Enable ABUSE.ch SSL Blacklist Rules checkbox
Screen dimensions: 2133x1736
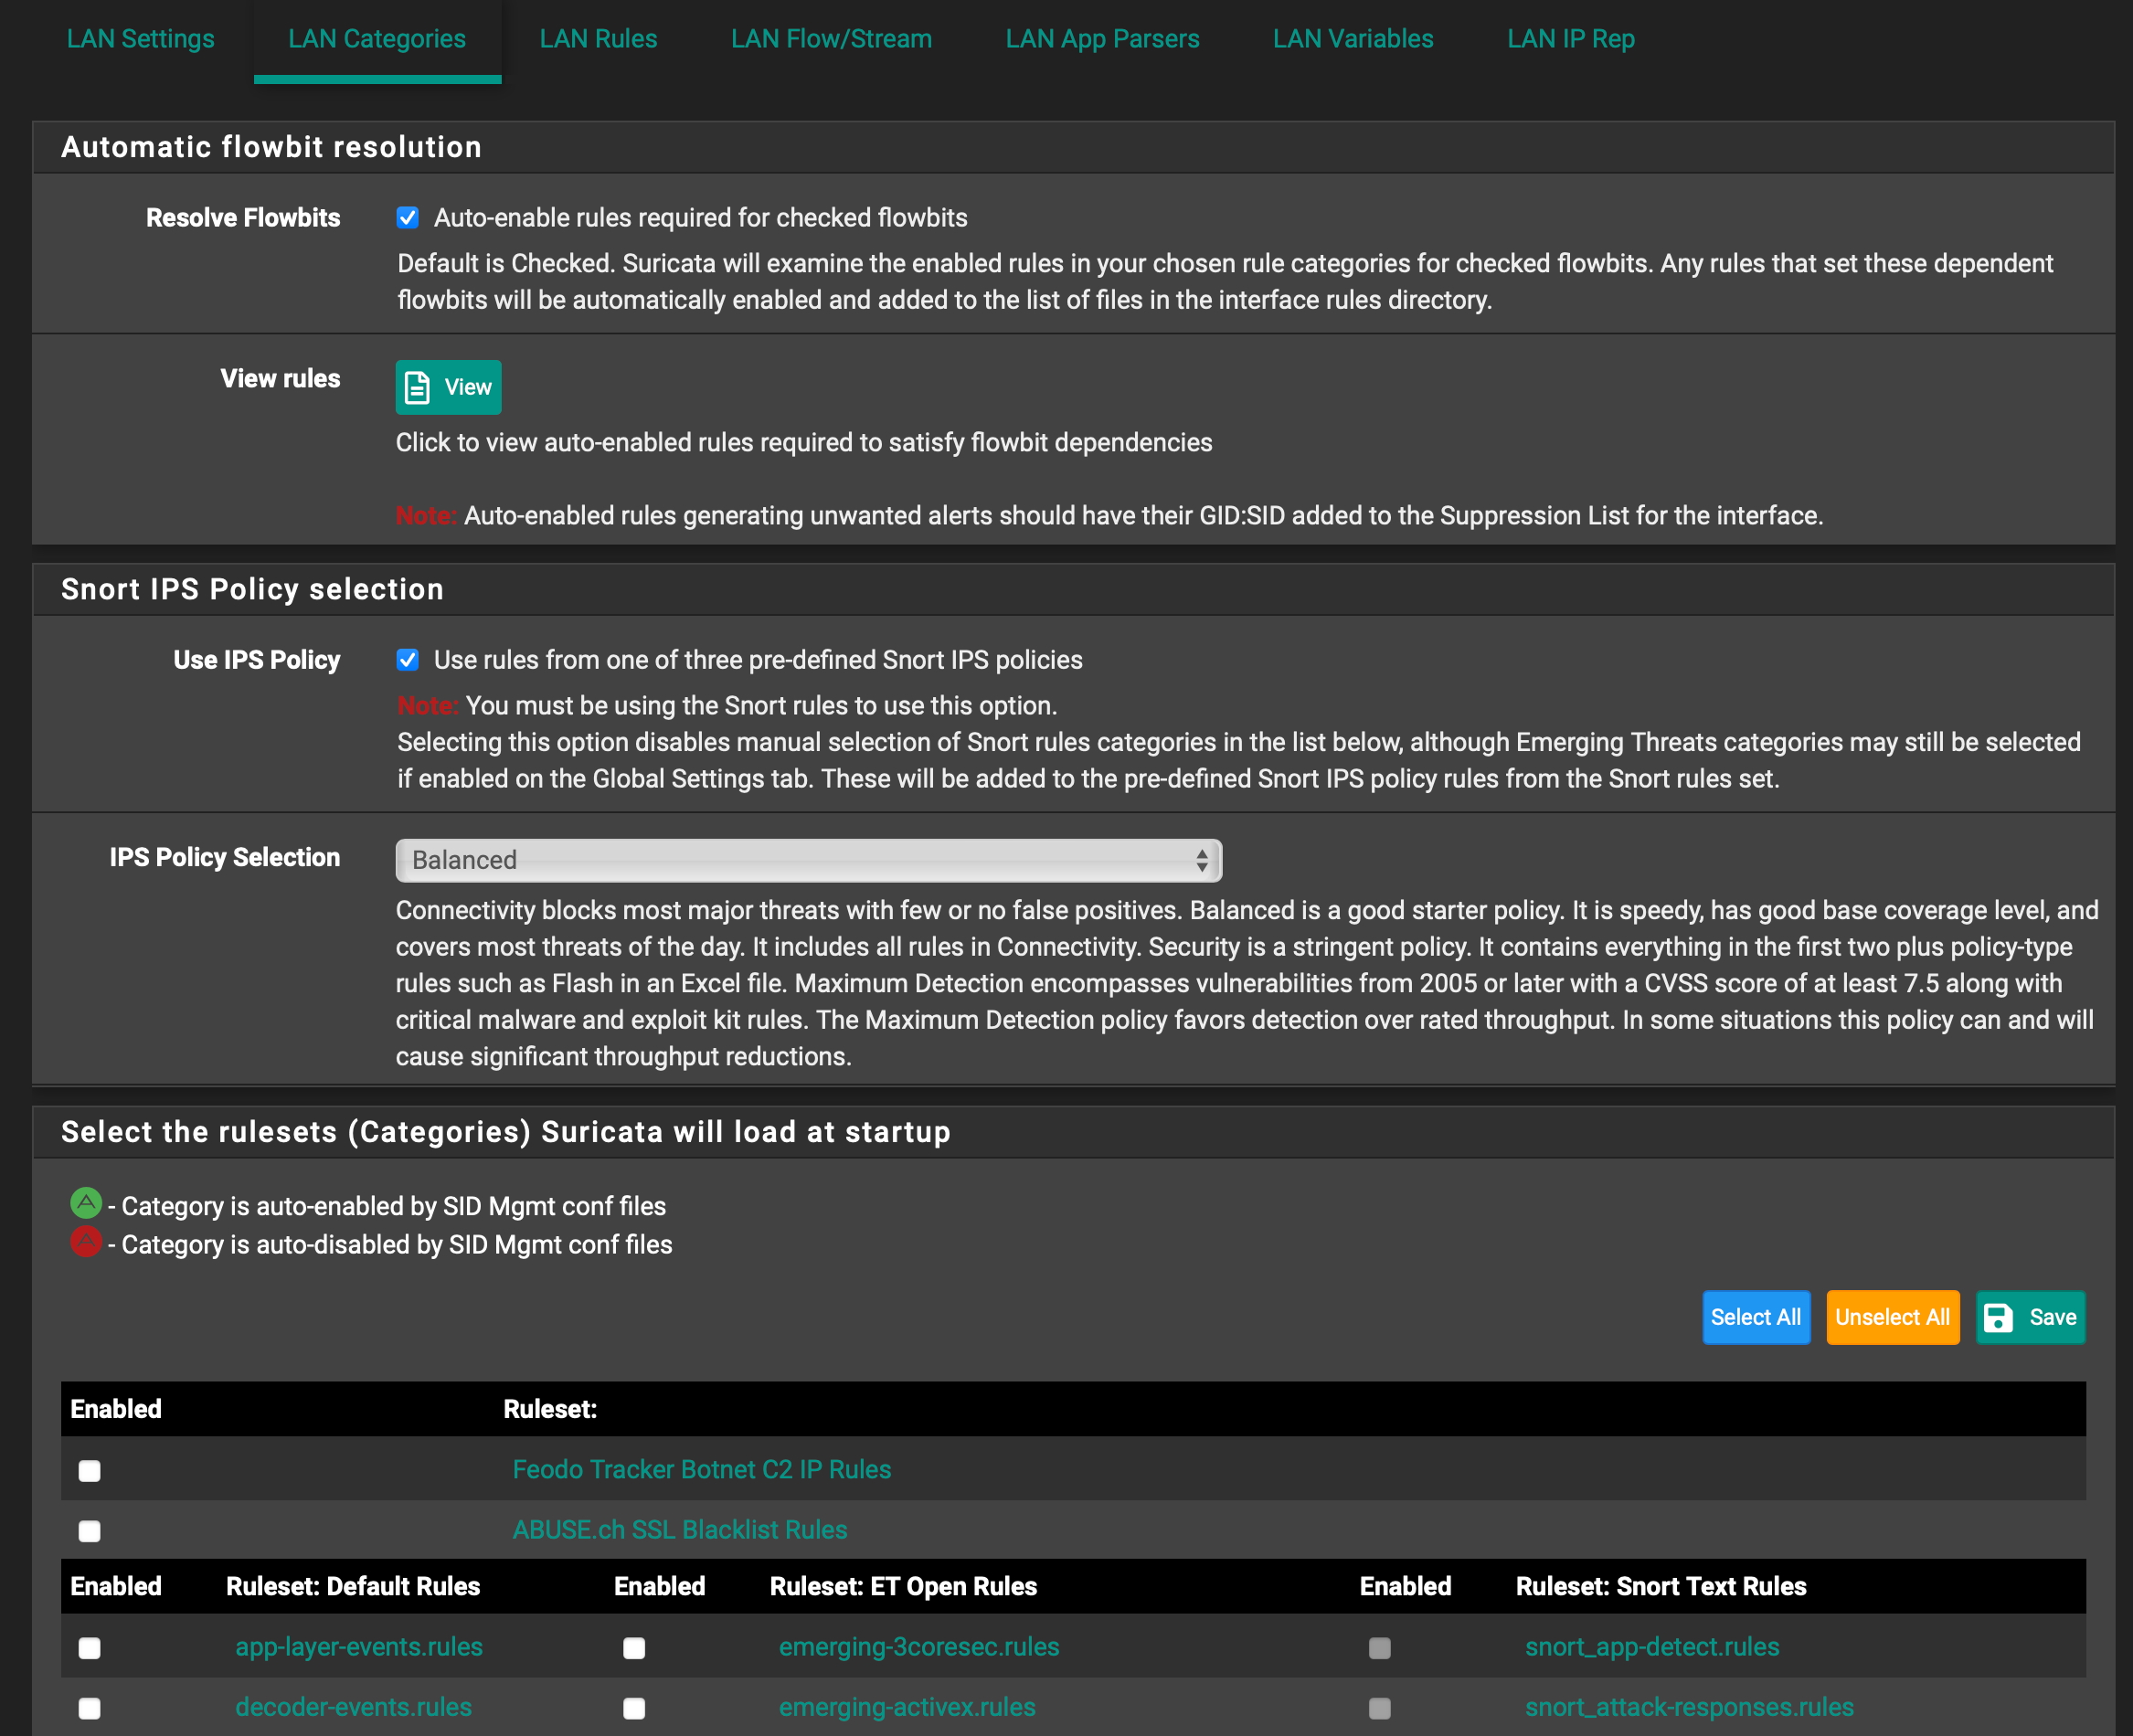click(90, 1530)
